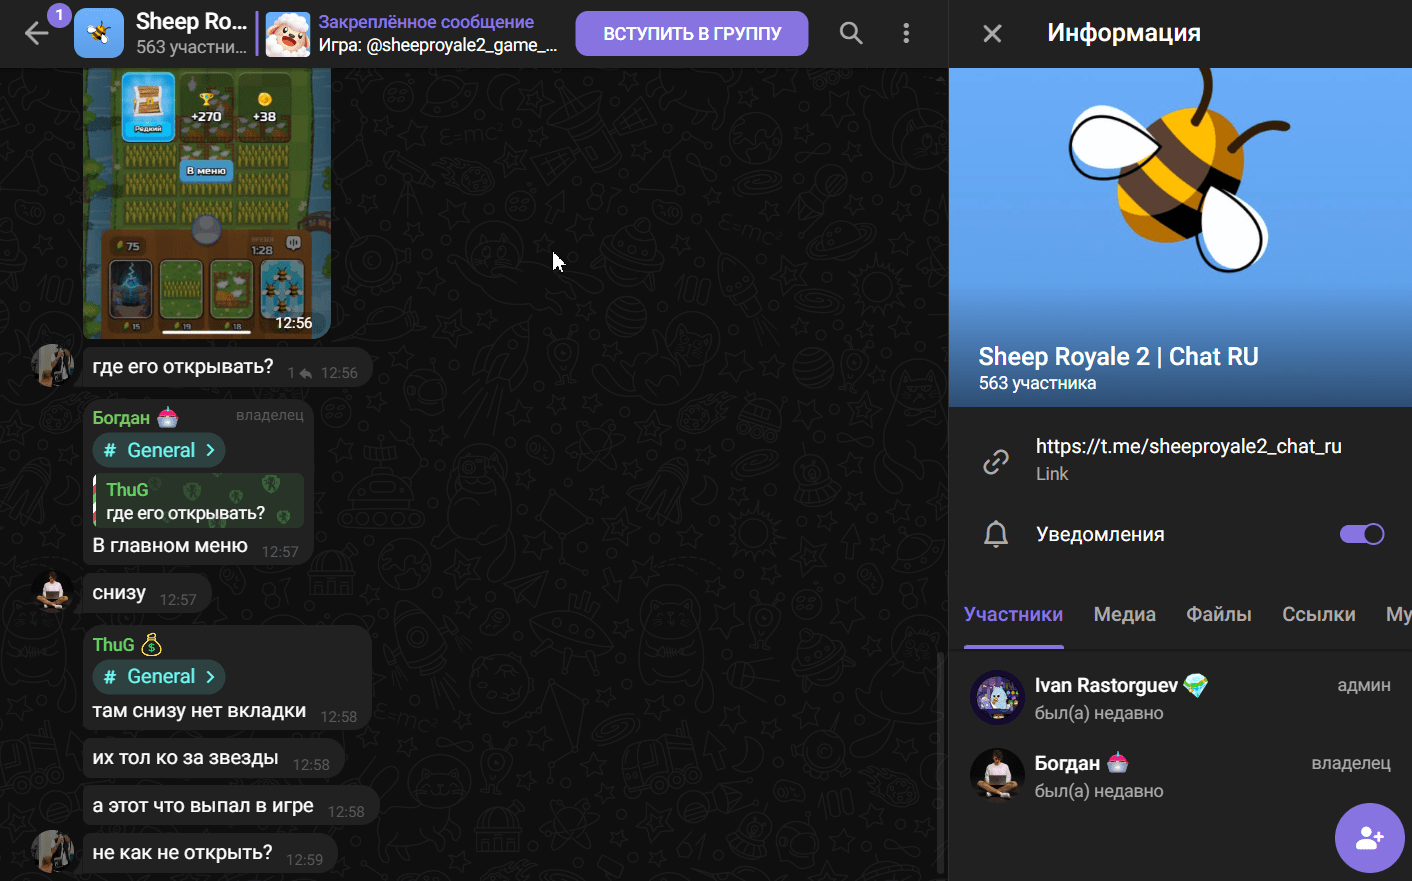
Task: Open the avatar beside the 'снизу' message
Action: pyautogui.click(x=52, y=592)
